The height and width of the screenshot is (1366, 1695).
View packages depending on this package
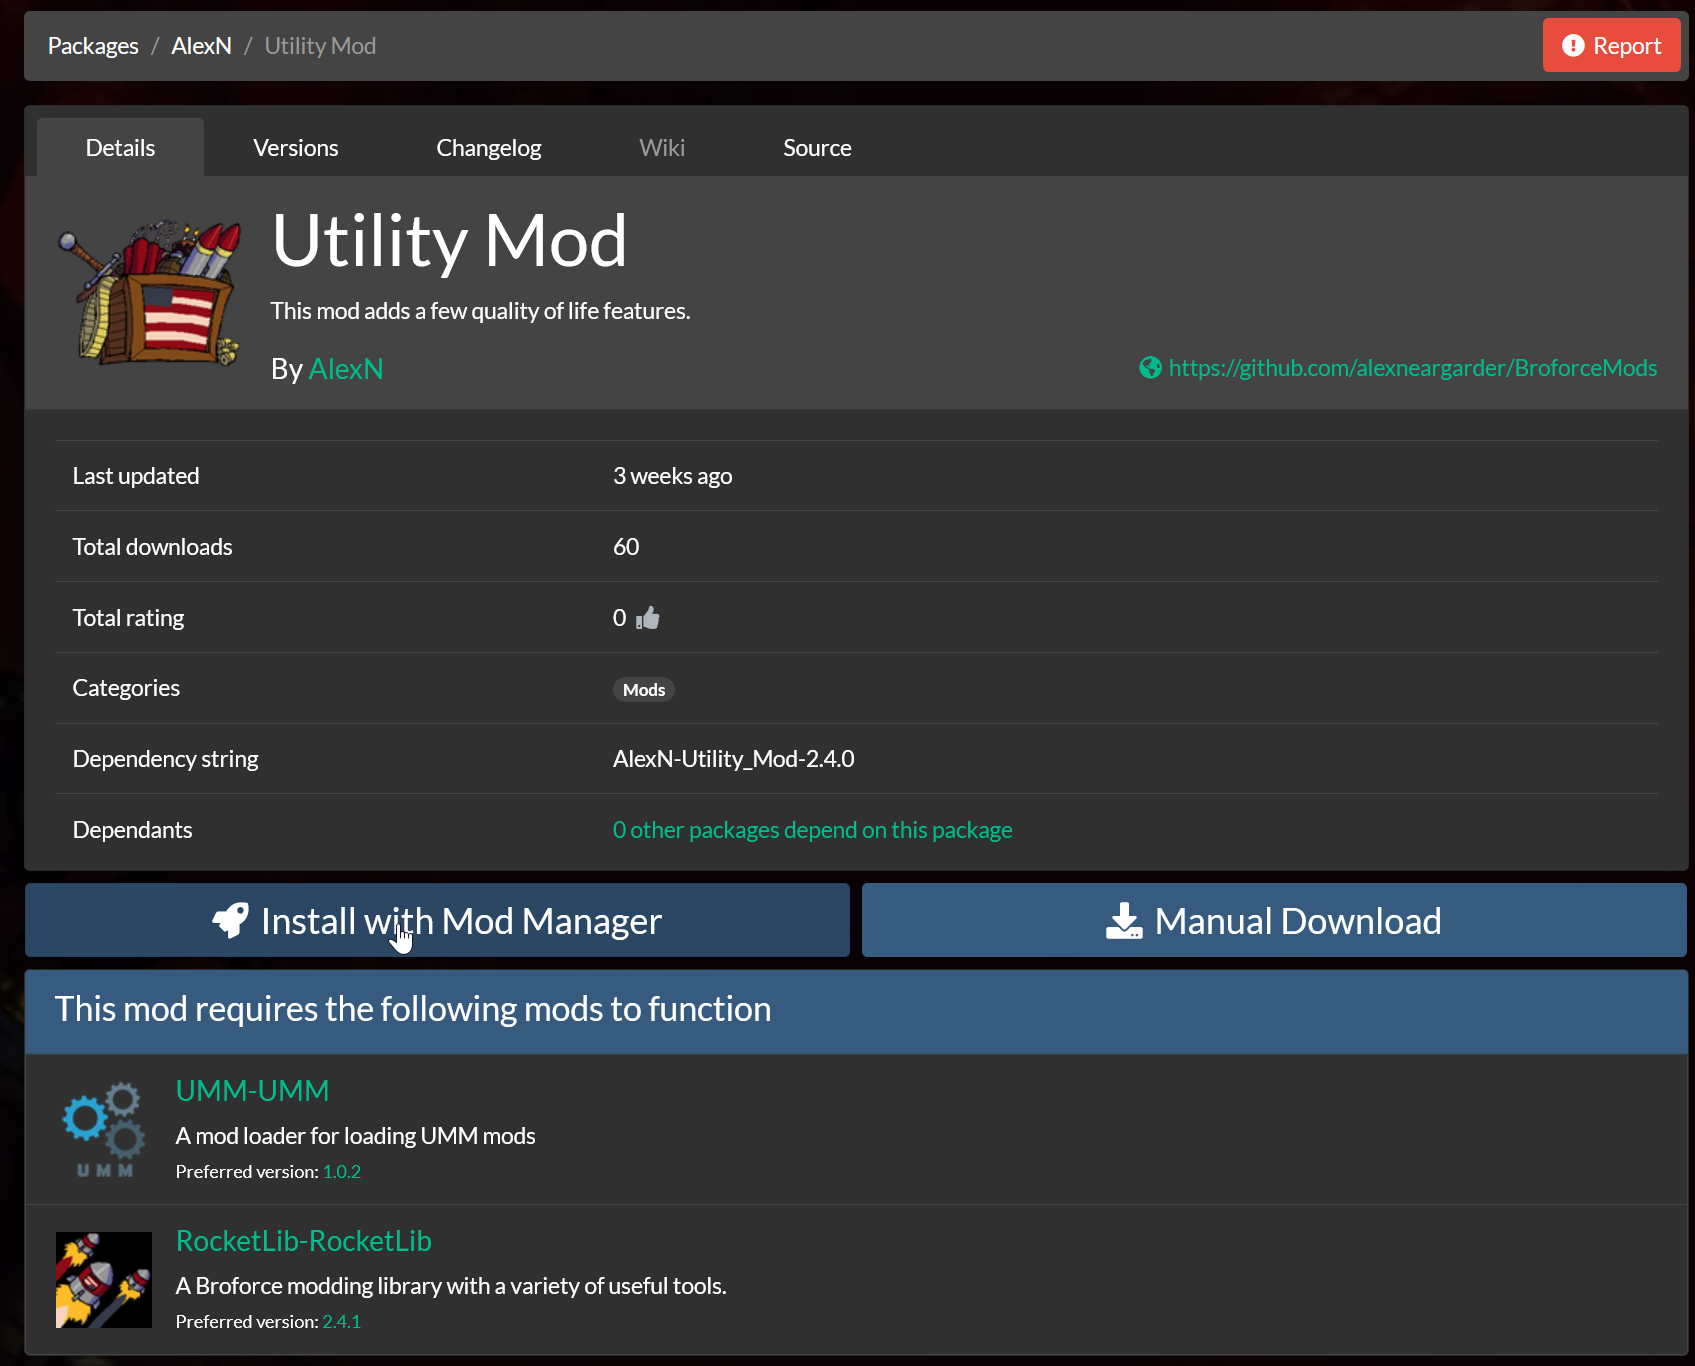(812, 830)
